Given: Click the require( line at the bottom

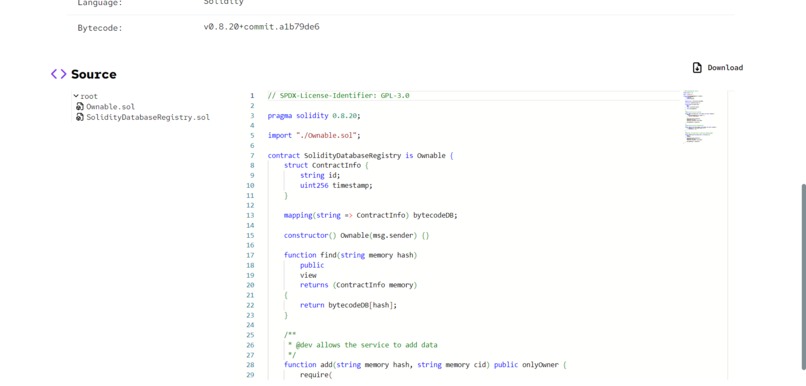Looking at the screenshot, I should pyautogui.click(x=316, y=375).
